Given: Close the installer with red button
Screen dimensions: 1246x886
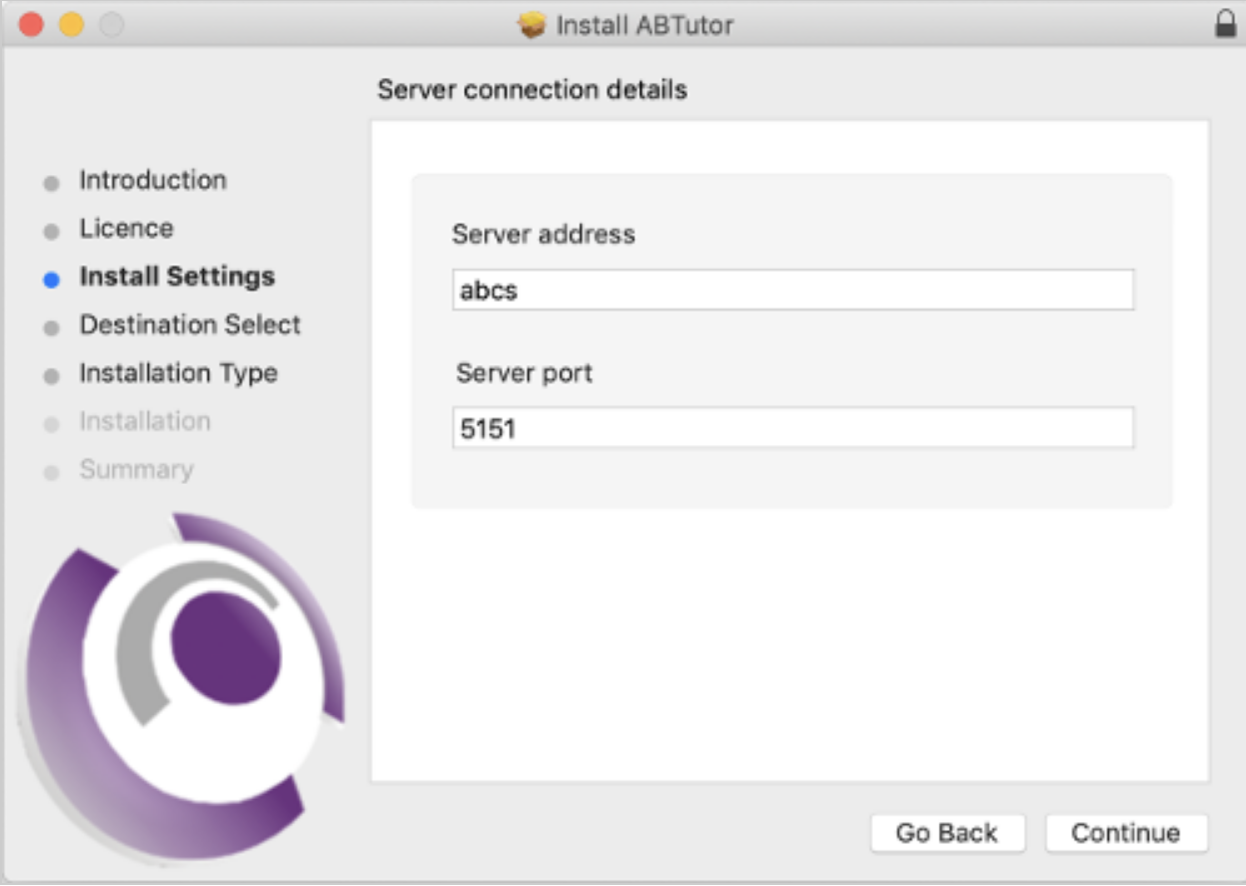Looking at the screenshot, I should click(x=32, y=24).
